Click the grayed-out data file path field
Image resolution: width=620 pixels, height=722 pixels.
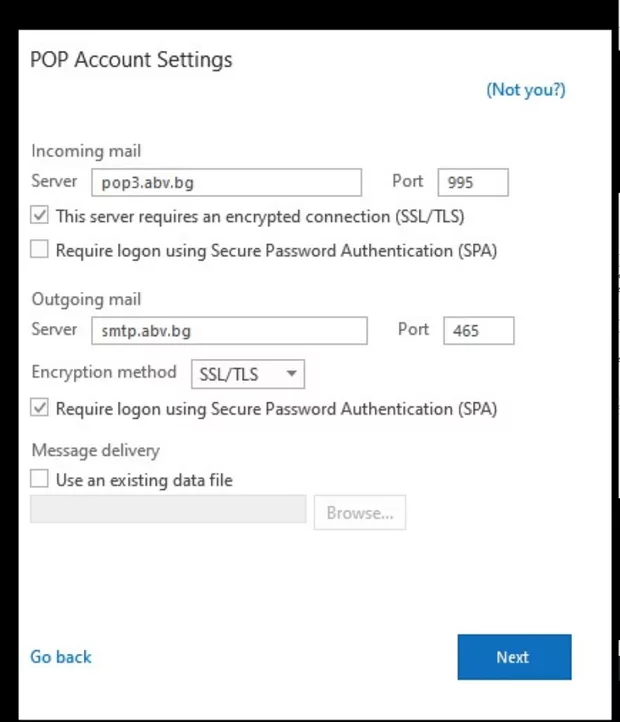tap(168, 512)
